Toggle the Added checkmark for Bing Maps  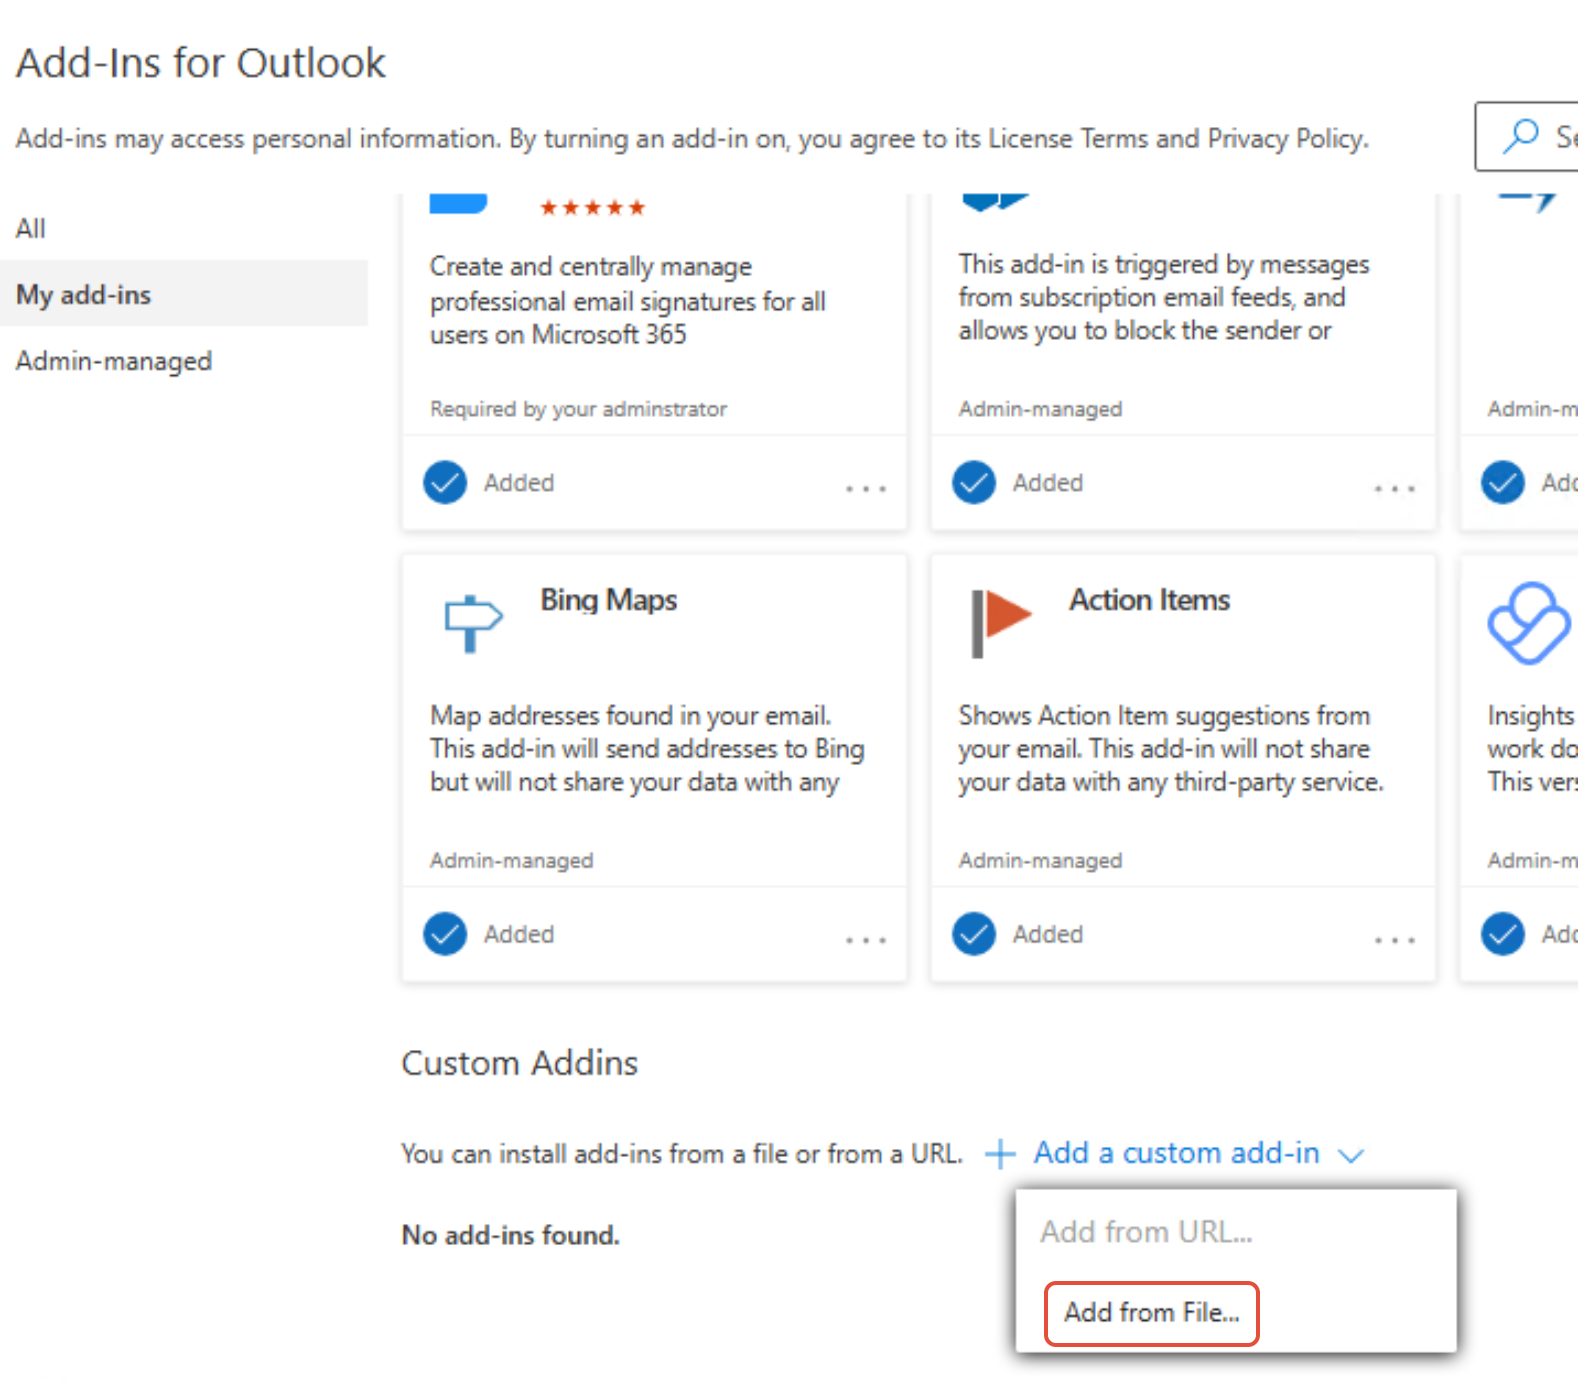coord(445,934)
